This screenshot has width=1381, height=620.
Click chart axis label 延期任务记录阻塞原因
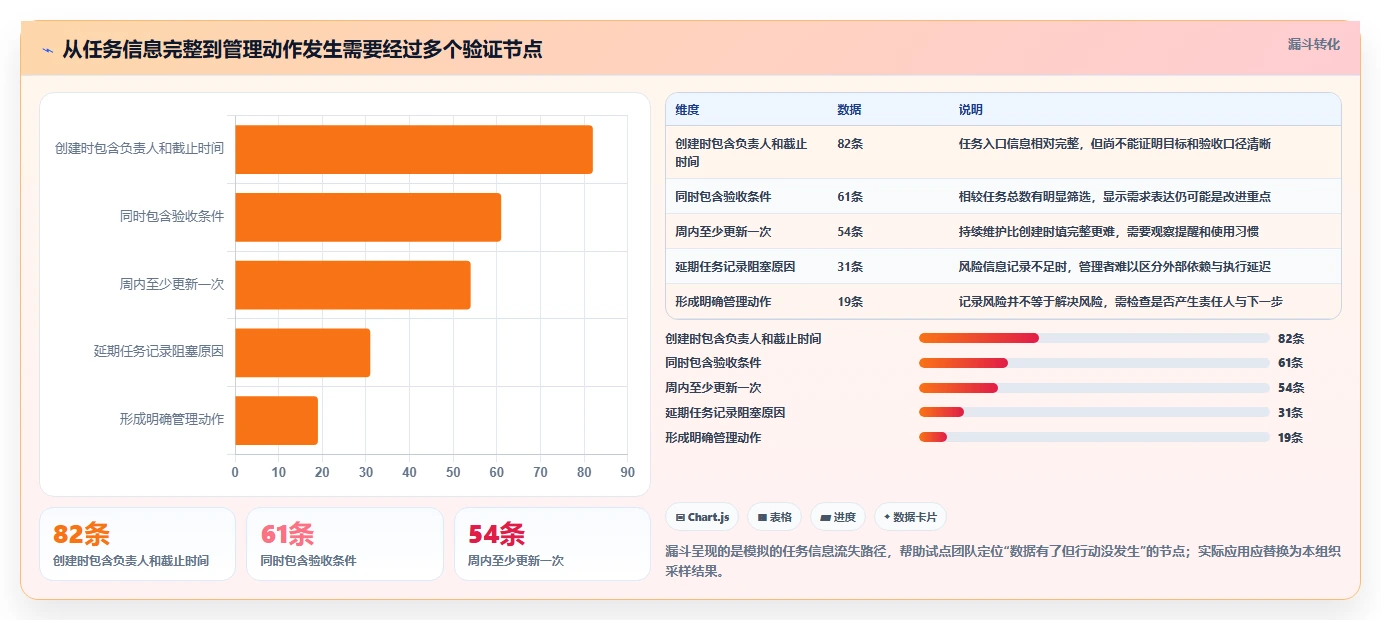(158, 351)
